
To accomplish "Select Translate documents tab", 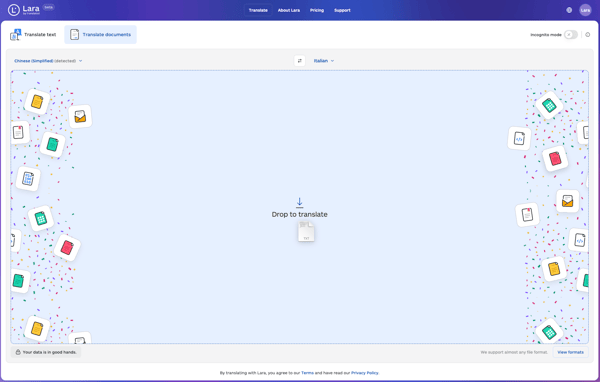I will [100, 34].
